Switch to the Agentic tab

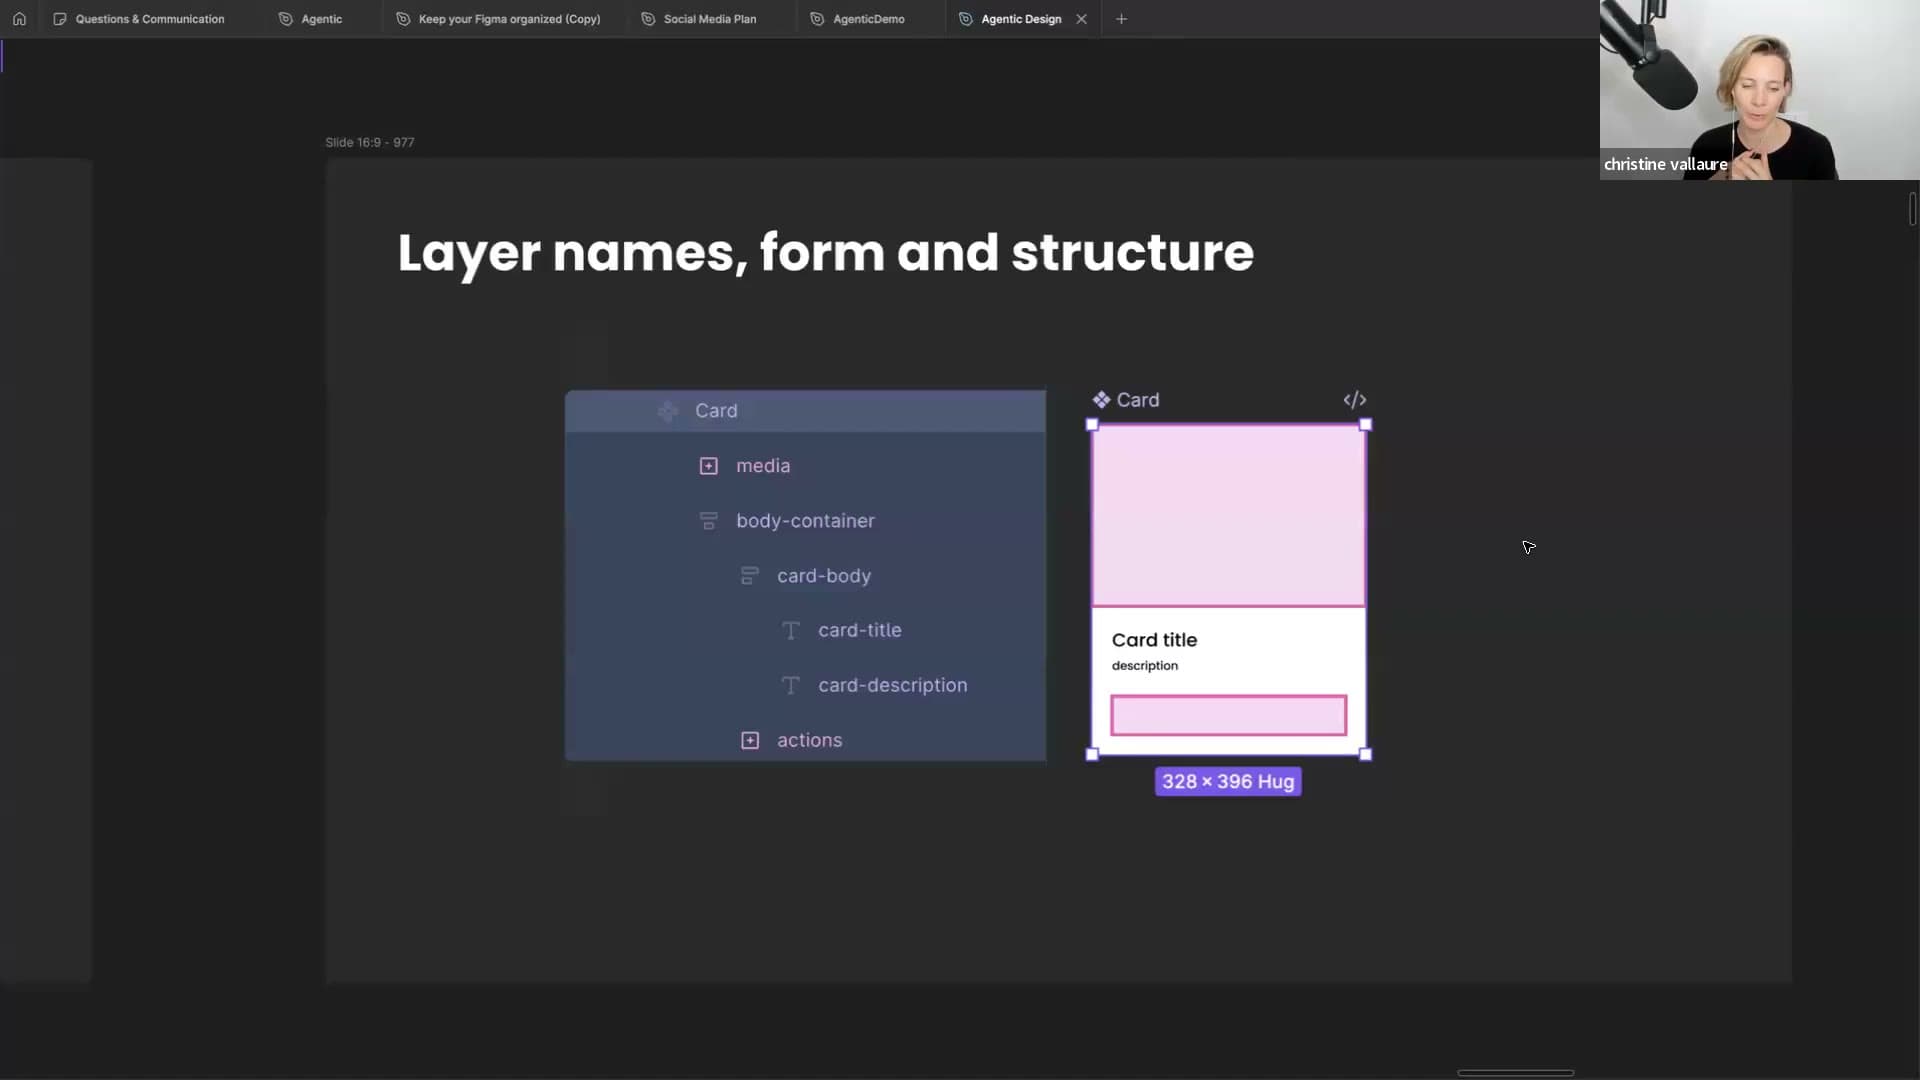[311, 19]
